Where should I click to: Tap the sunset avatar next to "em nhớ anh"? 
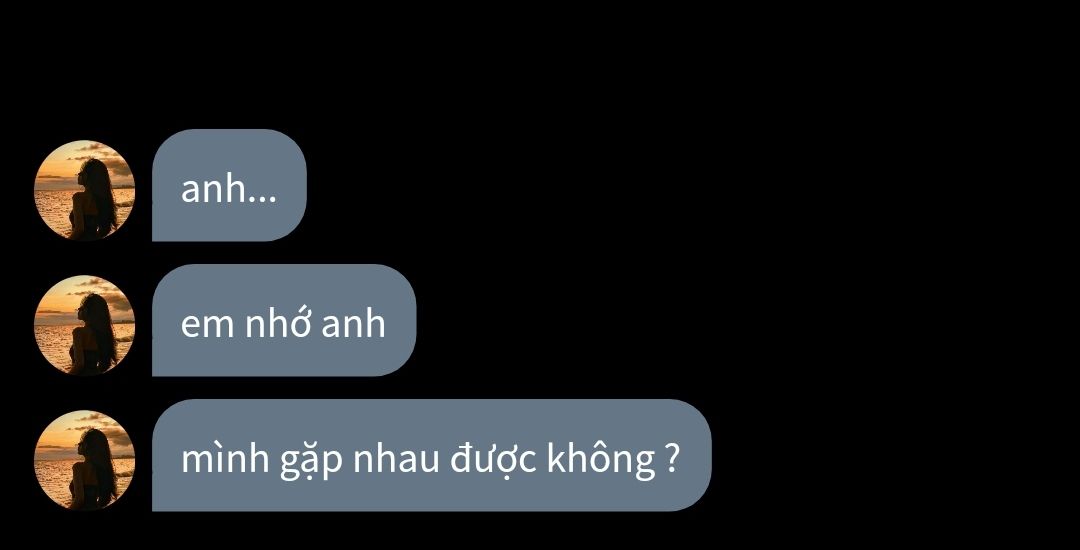coord(84,325)
